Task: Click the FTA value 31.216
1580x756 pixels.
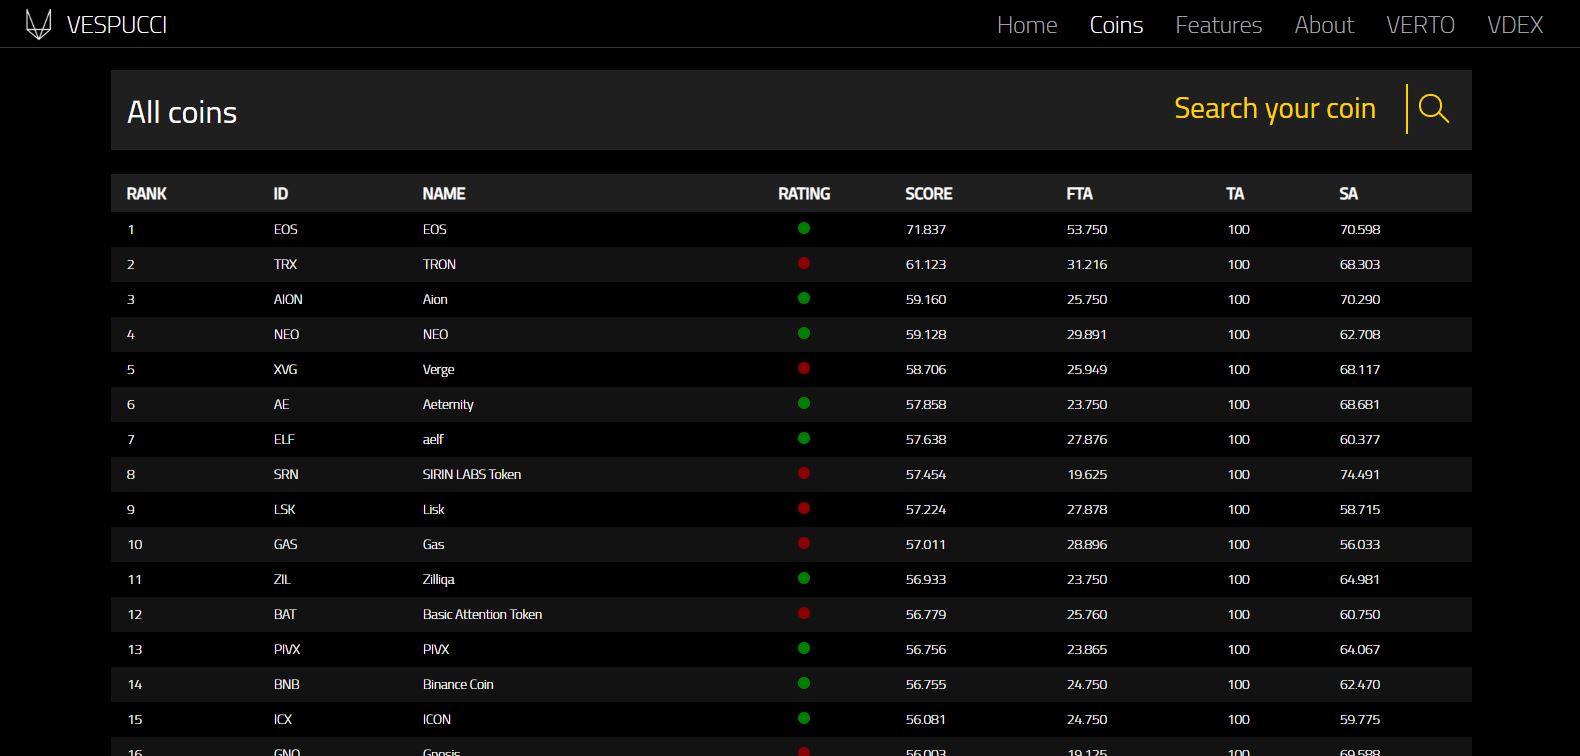Action: coord(1087,265)
